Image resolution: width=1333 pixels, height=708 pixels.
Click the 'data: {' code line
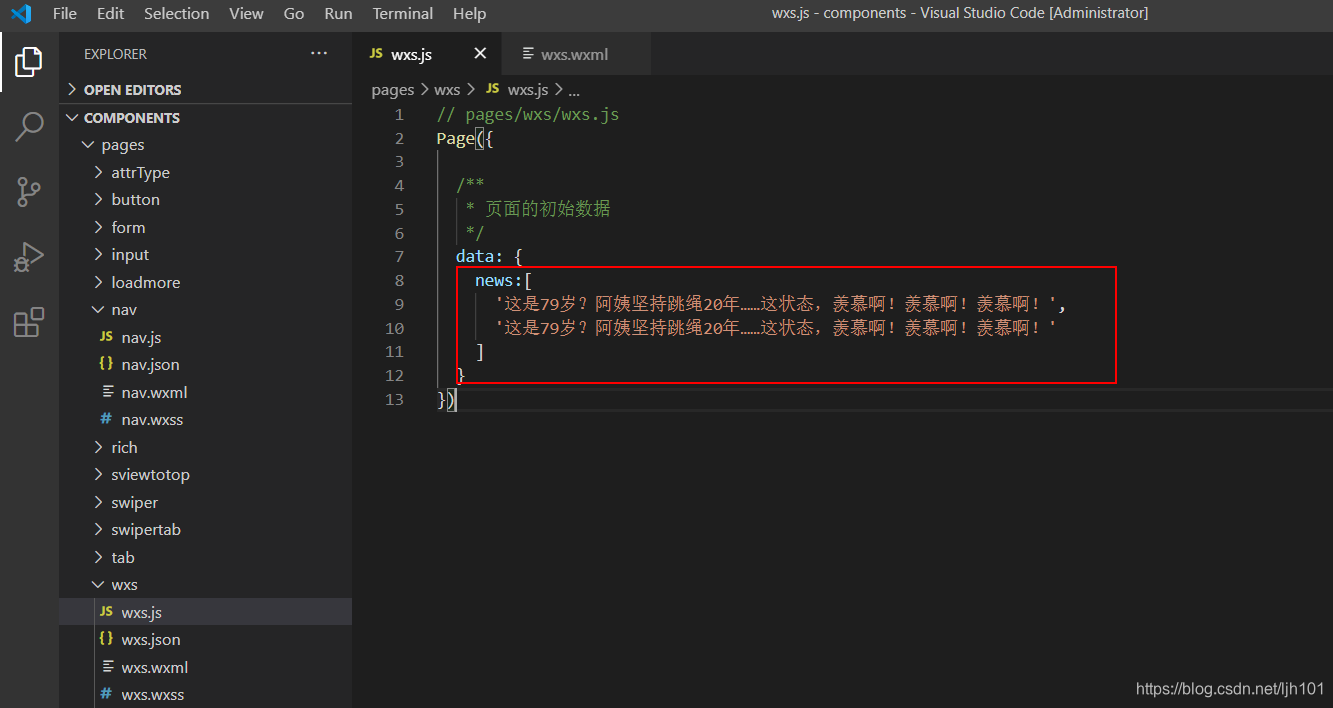coord(489,257)
